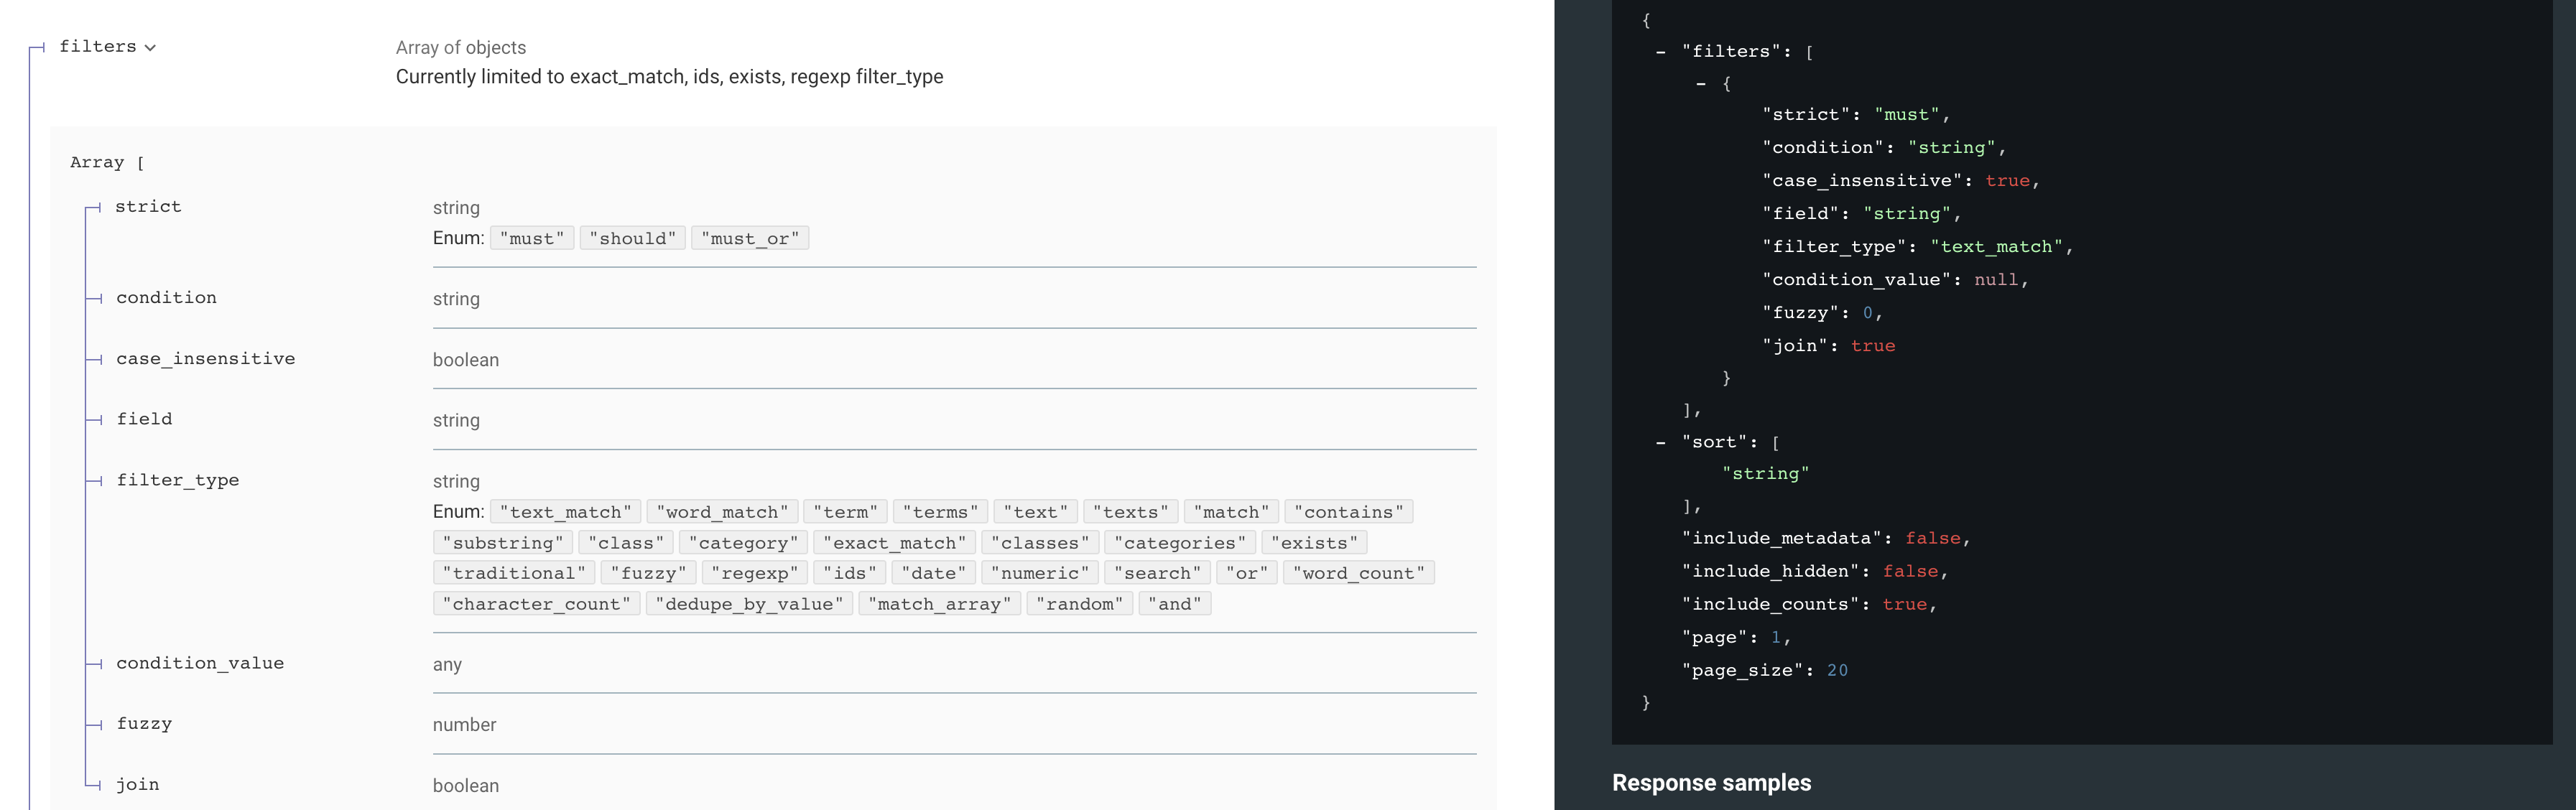Click the "word_match" enum value
Screen dimensions: 2576x810
point(722,512)
